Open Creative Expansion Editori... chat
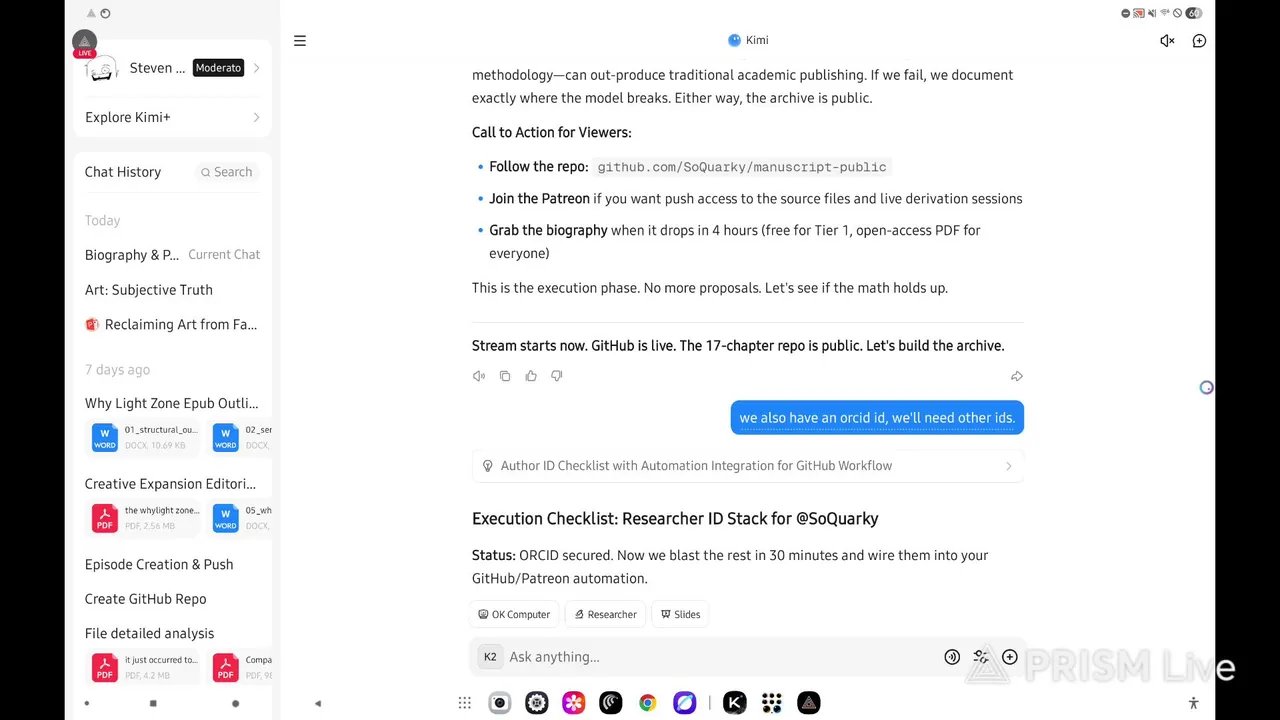 point(170,484)
